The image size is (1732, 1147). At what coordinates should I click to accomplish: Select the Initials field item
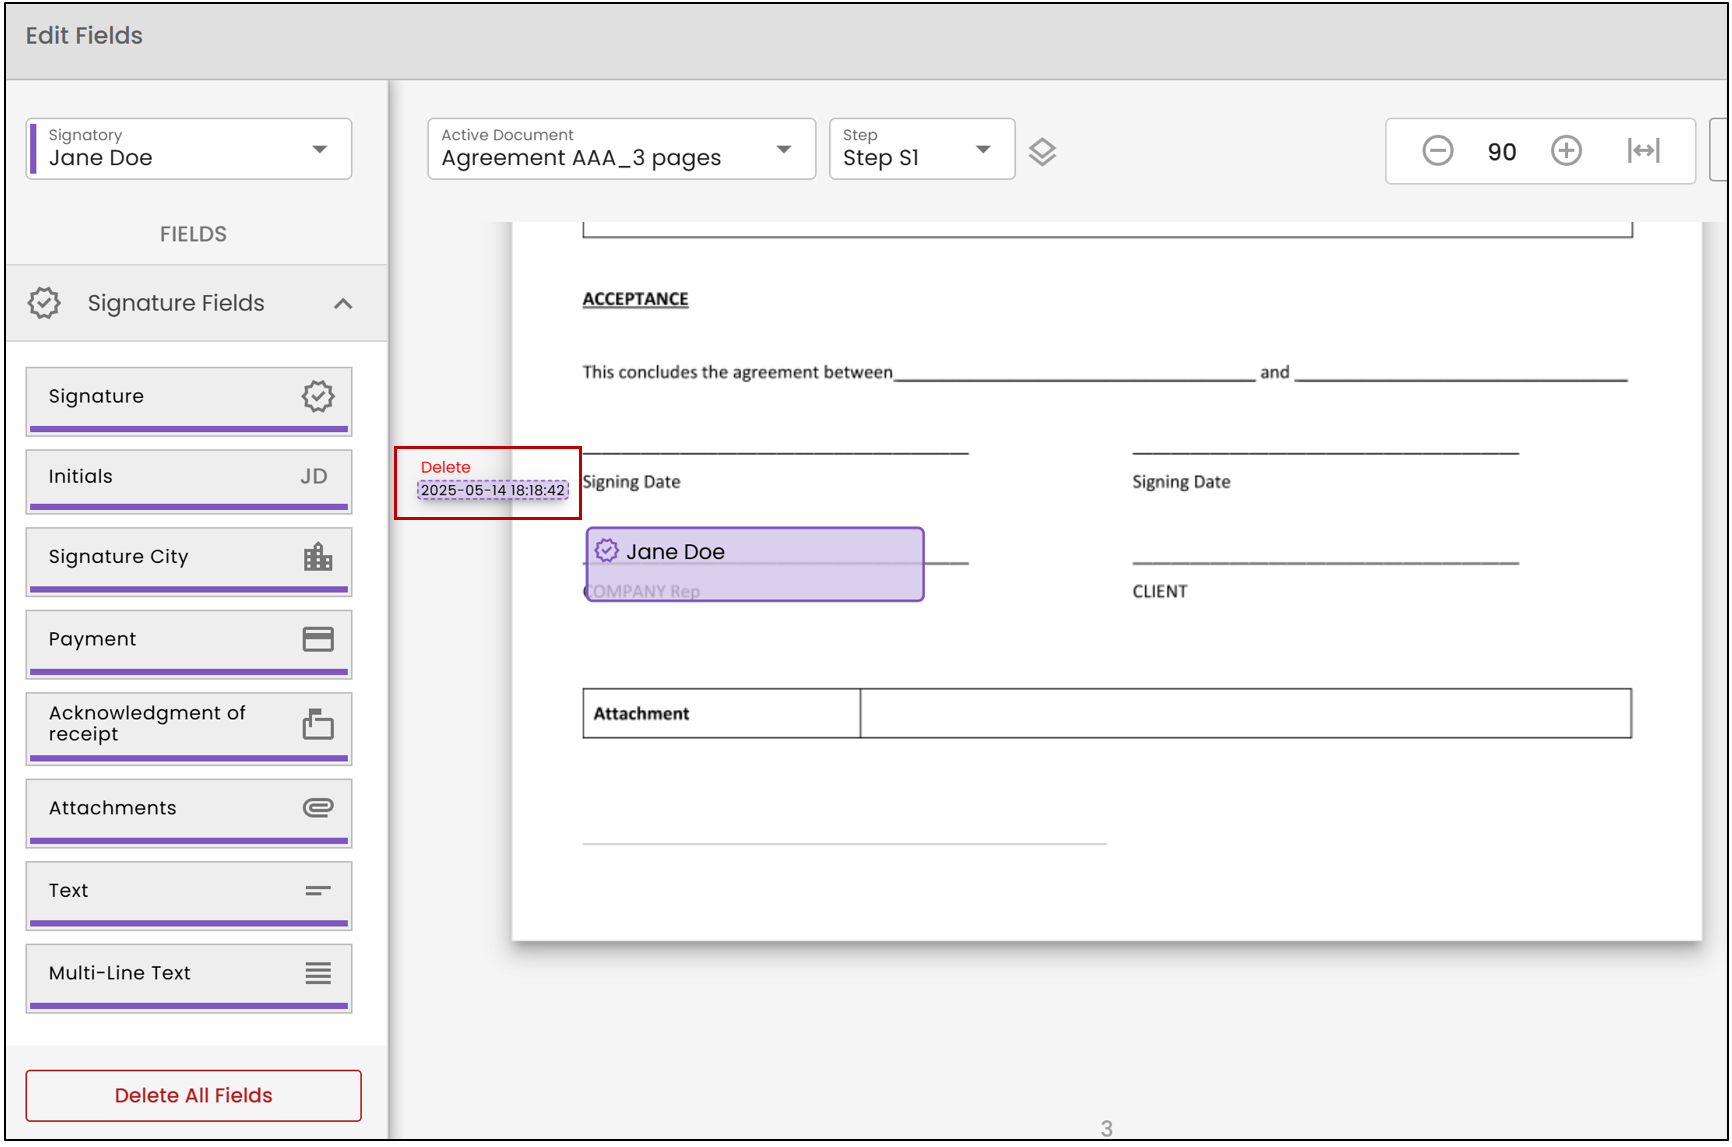click(x=189, y=481)
